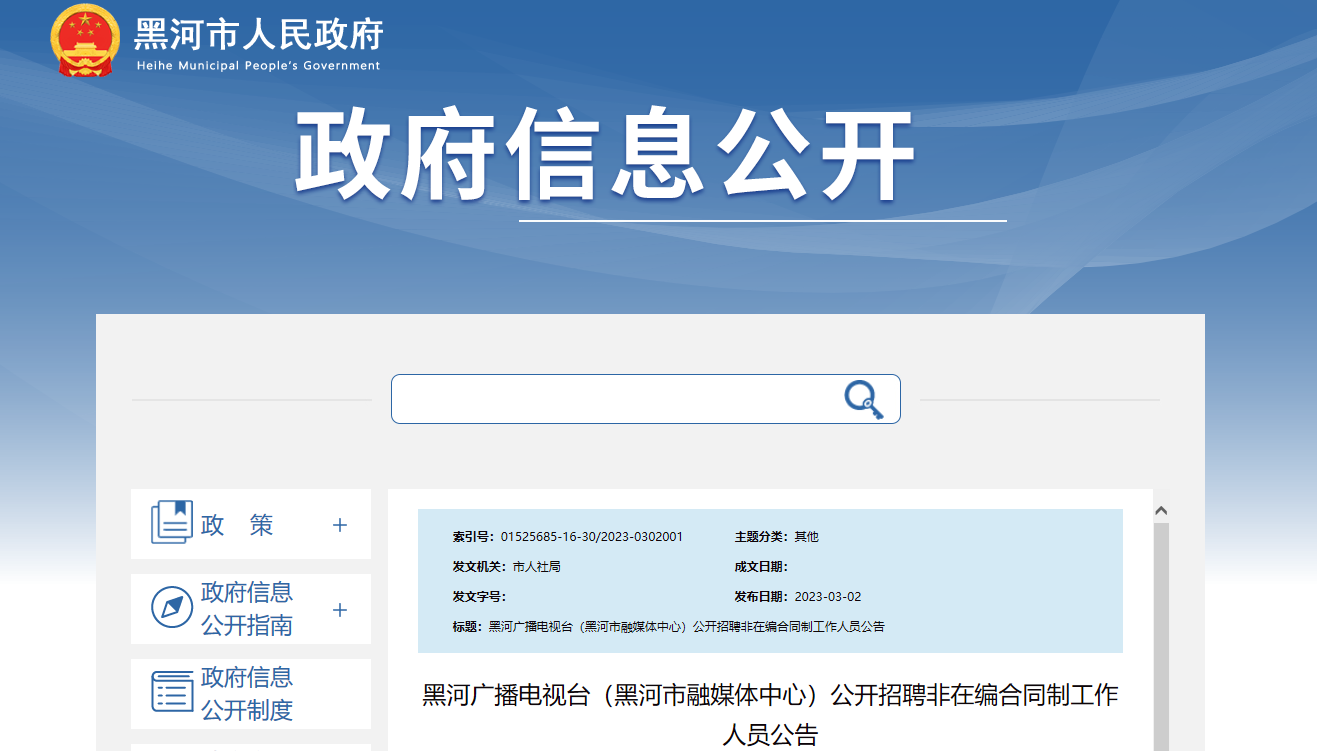The image size is (1317, 751).
Task: Click the publish date 2023-03-02
Action: [x=827, y=597]
